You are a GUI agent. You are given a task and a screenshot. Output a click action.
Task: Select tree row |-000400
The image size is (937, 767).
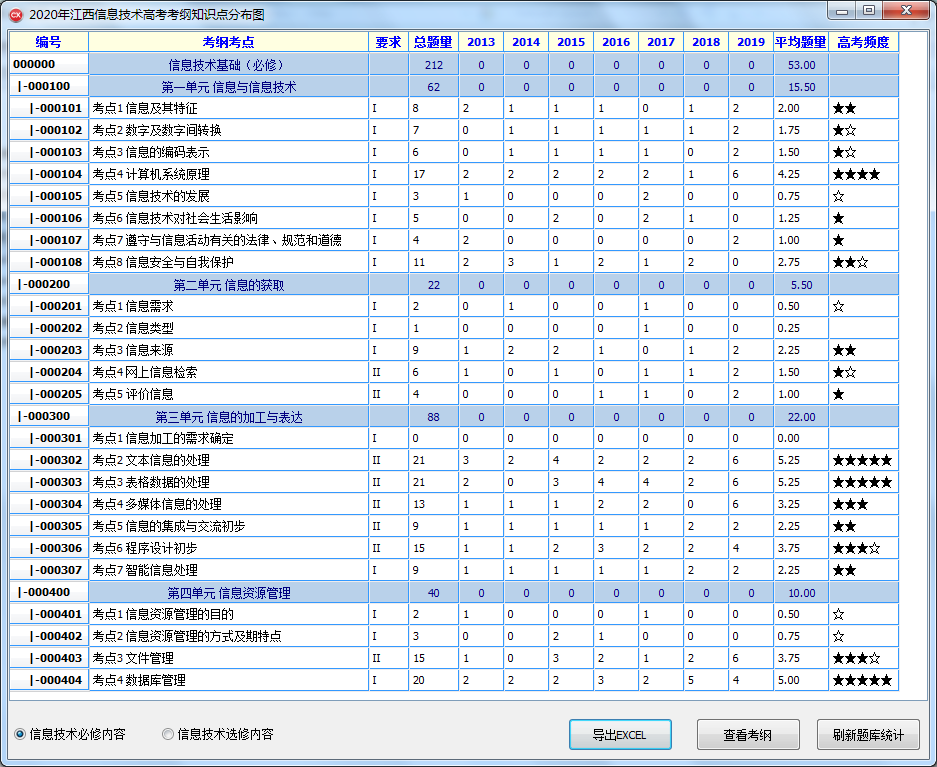(x=49, y=593)
